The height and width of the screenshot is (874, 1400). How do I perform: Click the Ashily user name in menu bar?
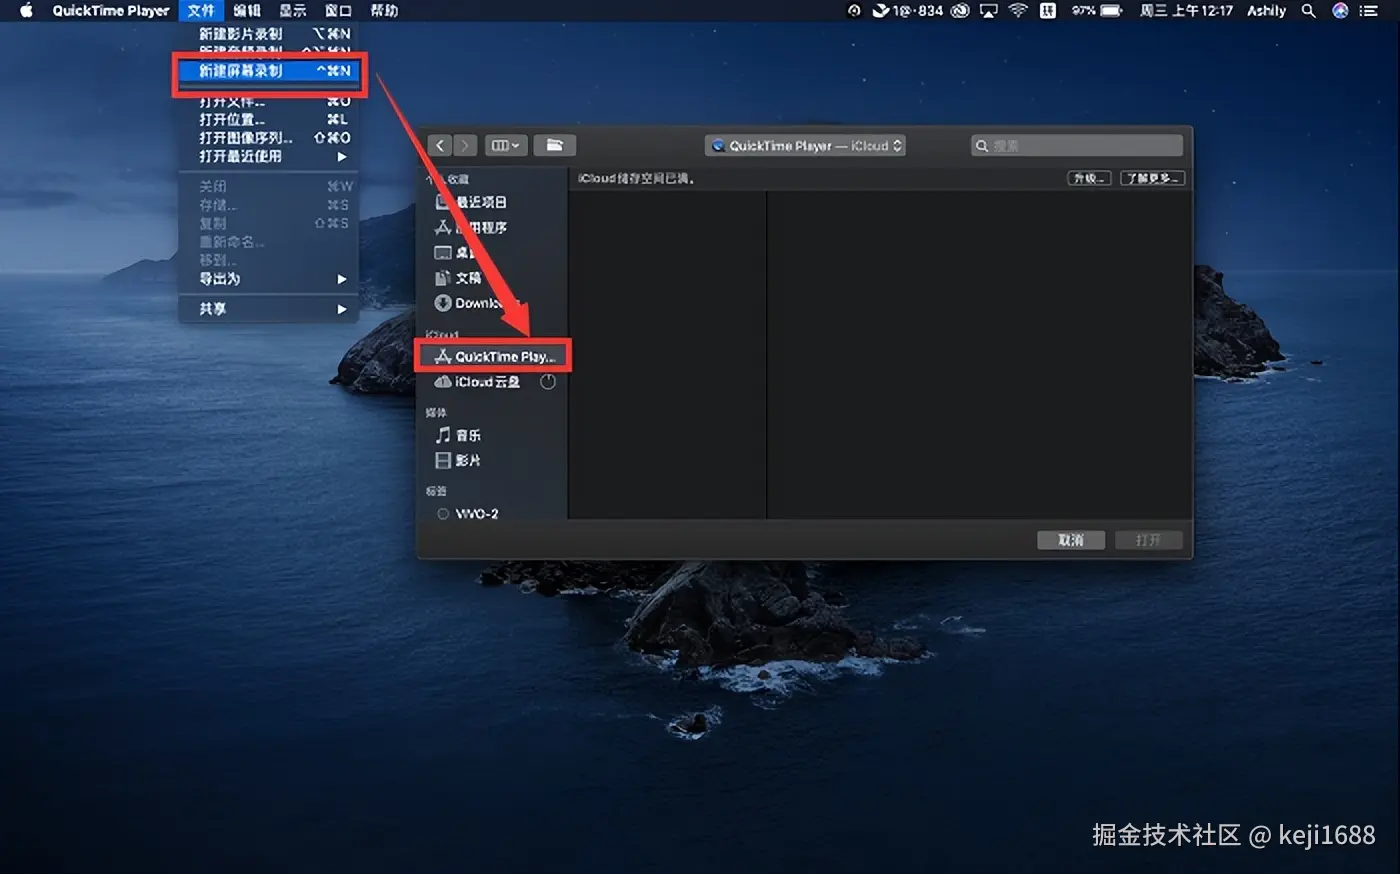pos(1266,10)
